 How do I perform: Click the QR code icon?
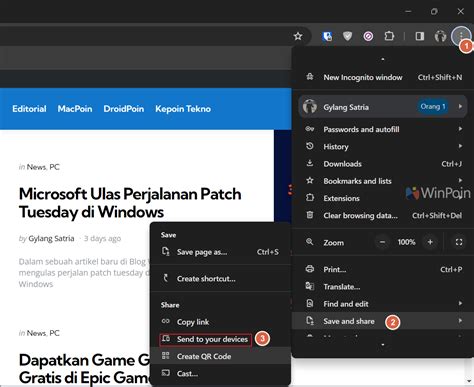point(166,356)
